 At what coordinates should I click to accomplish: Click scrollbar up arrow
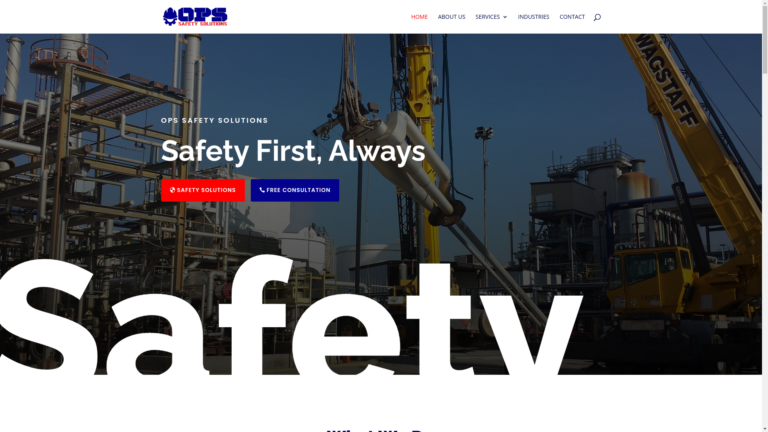point(765,2)
